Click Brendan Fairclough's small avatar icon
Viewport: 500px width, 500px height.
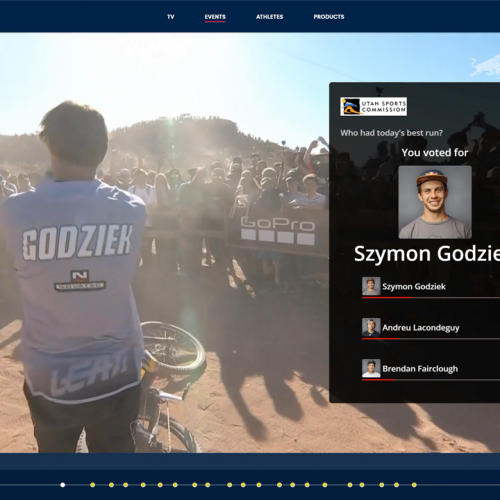371,368
